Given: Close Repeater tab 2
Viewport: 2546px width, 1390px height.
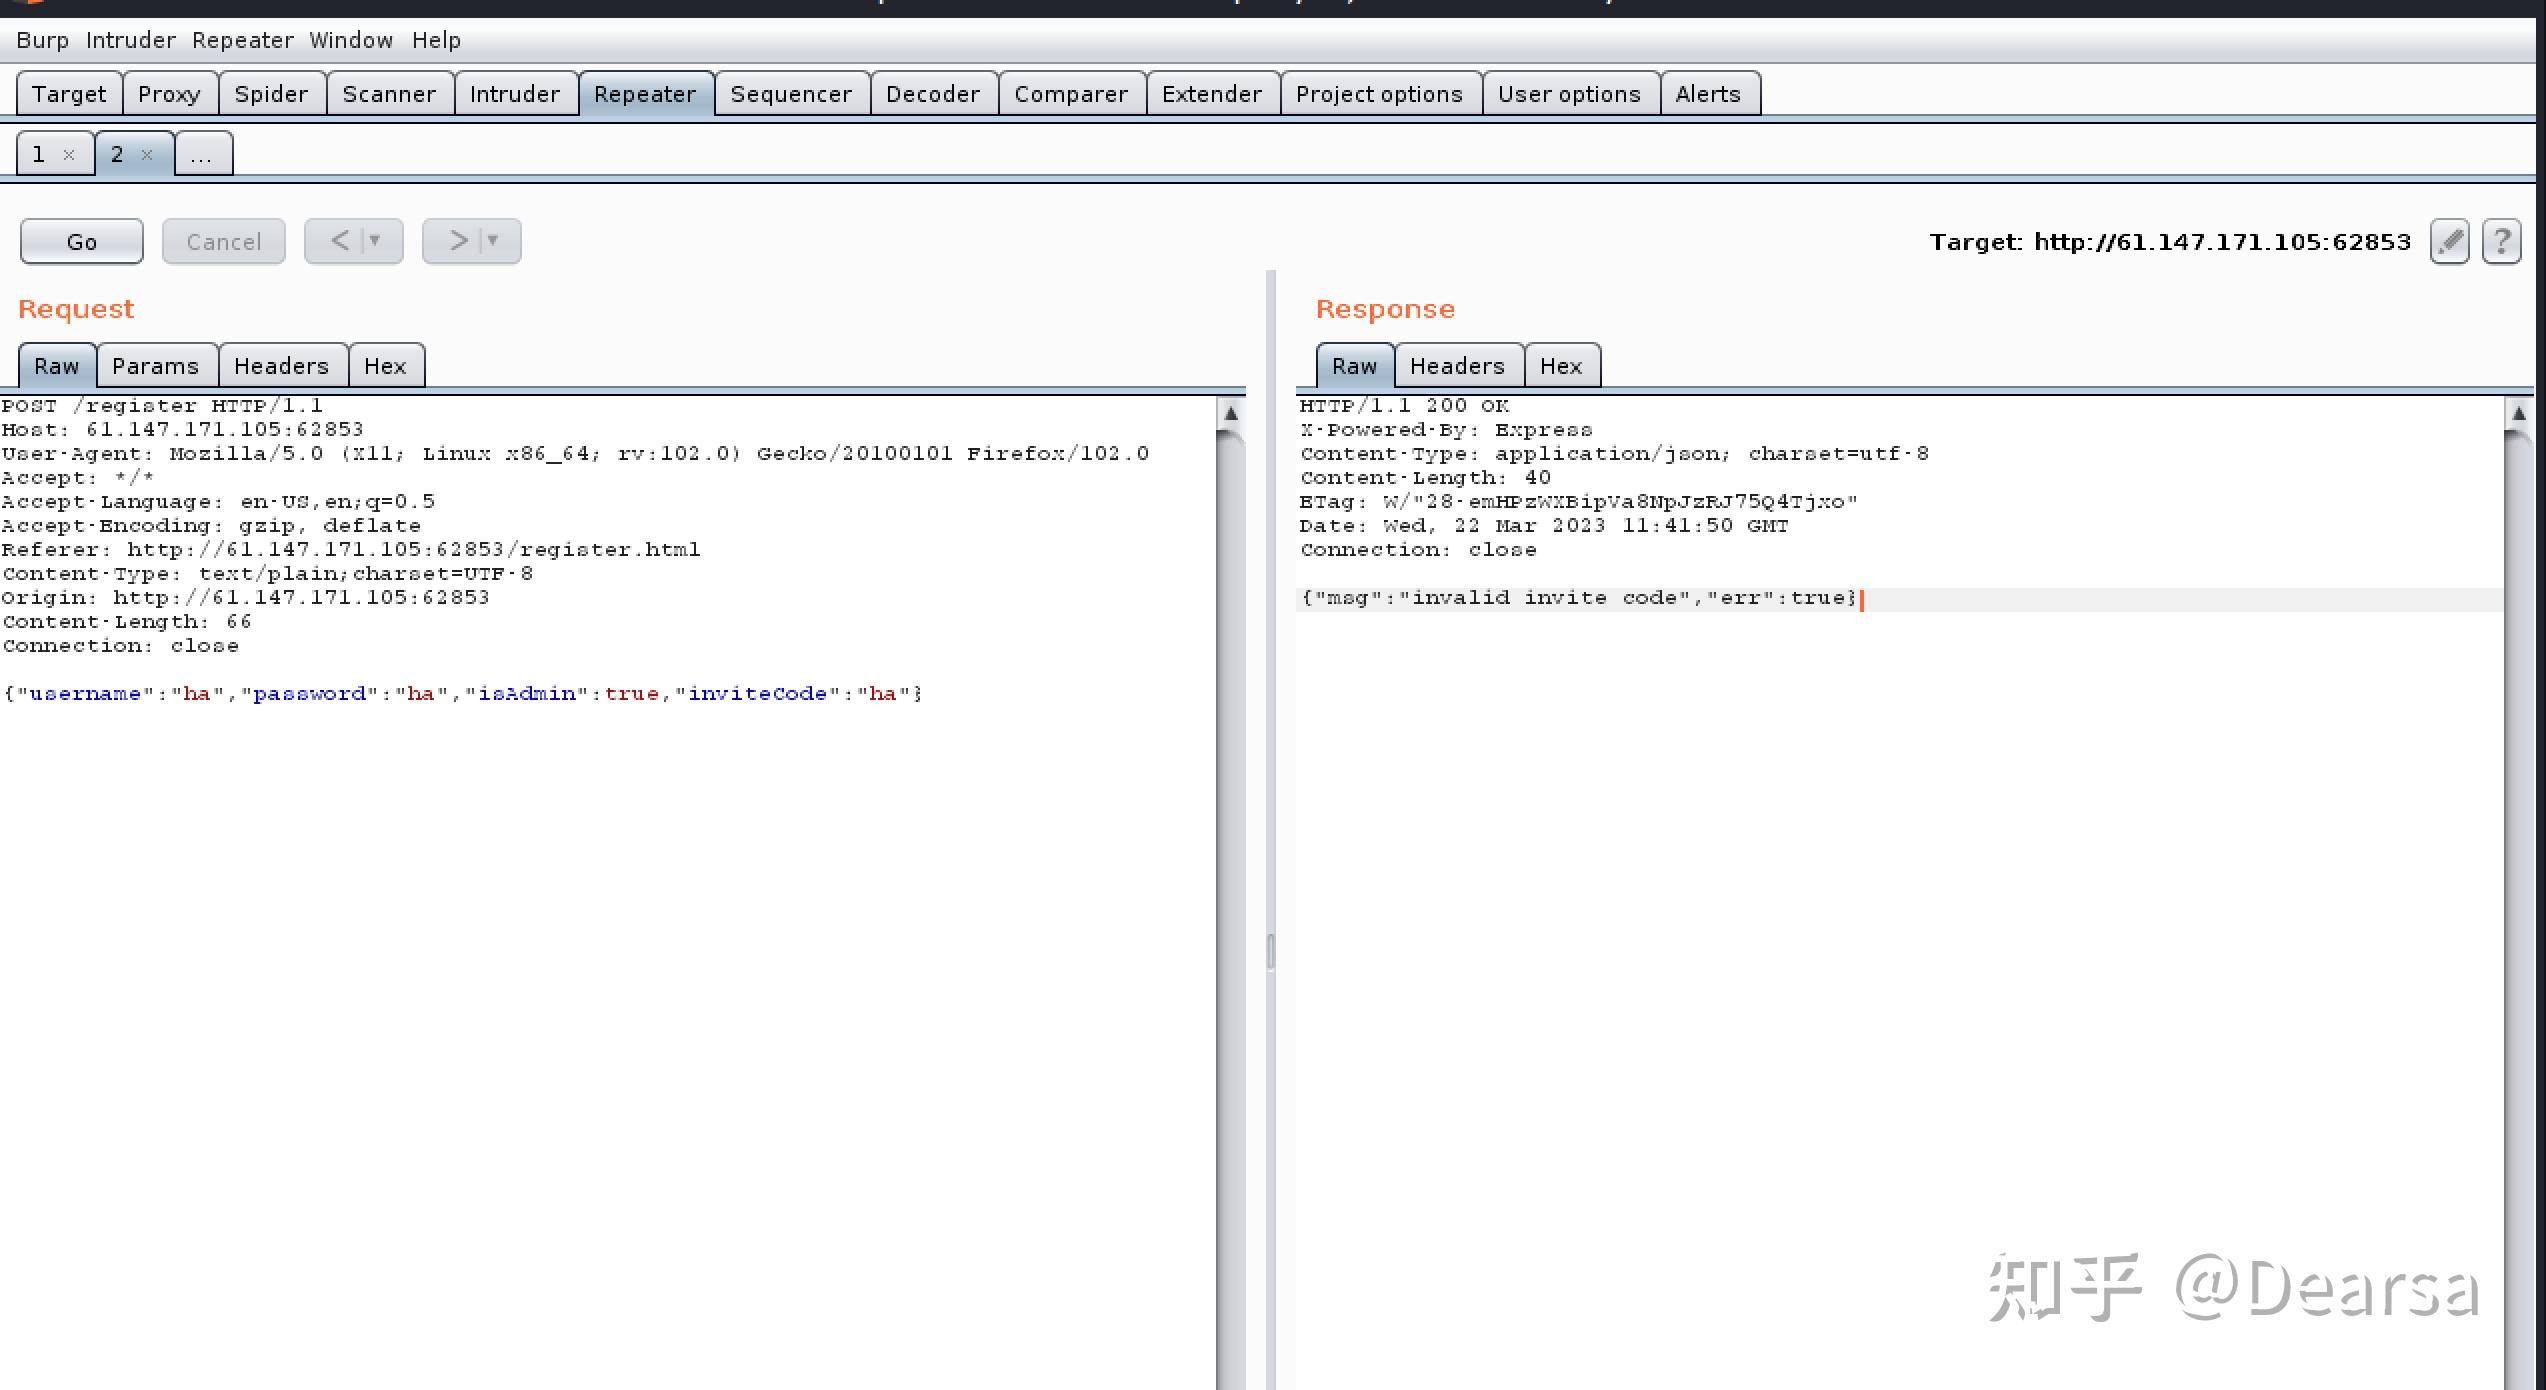Looking at the screenshot, I should pos(147,155).
